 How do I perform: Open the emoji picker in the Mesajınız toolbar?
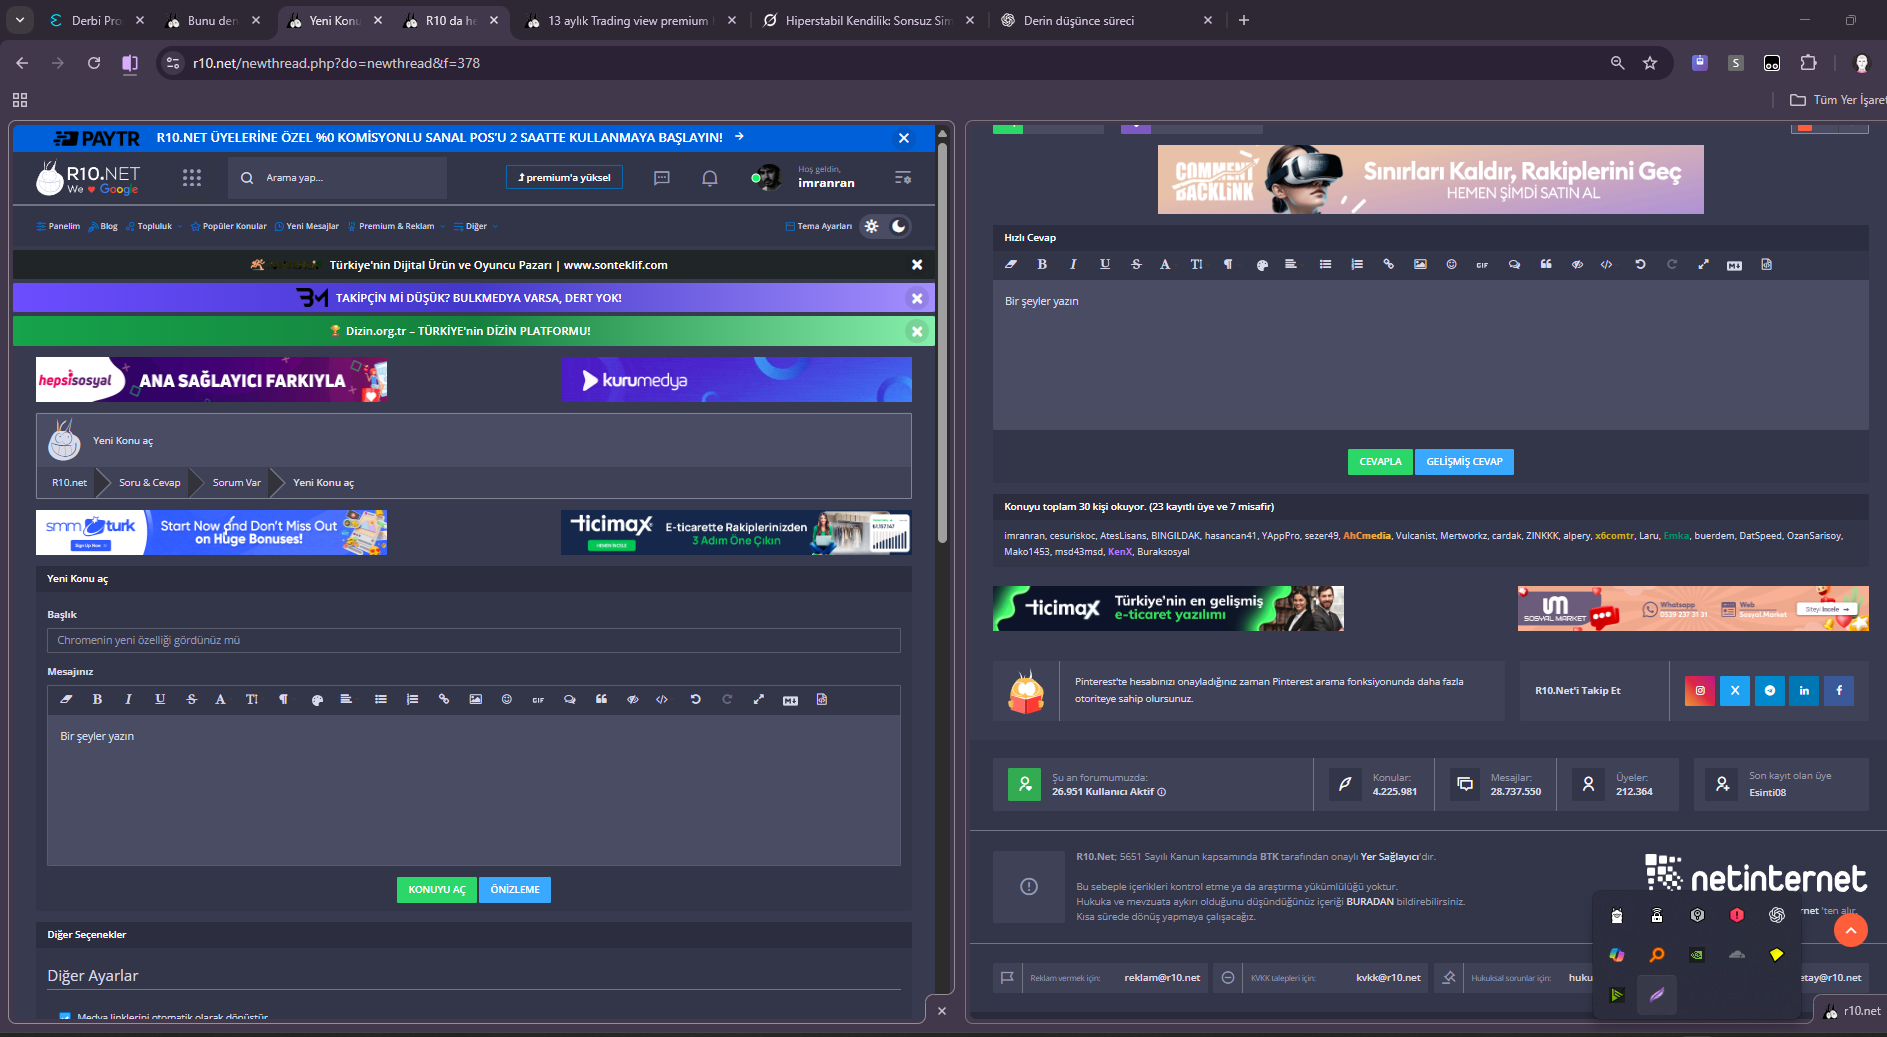point(507,700)
